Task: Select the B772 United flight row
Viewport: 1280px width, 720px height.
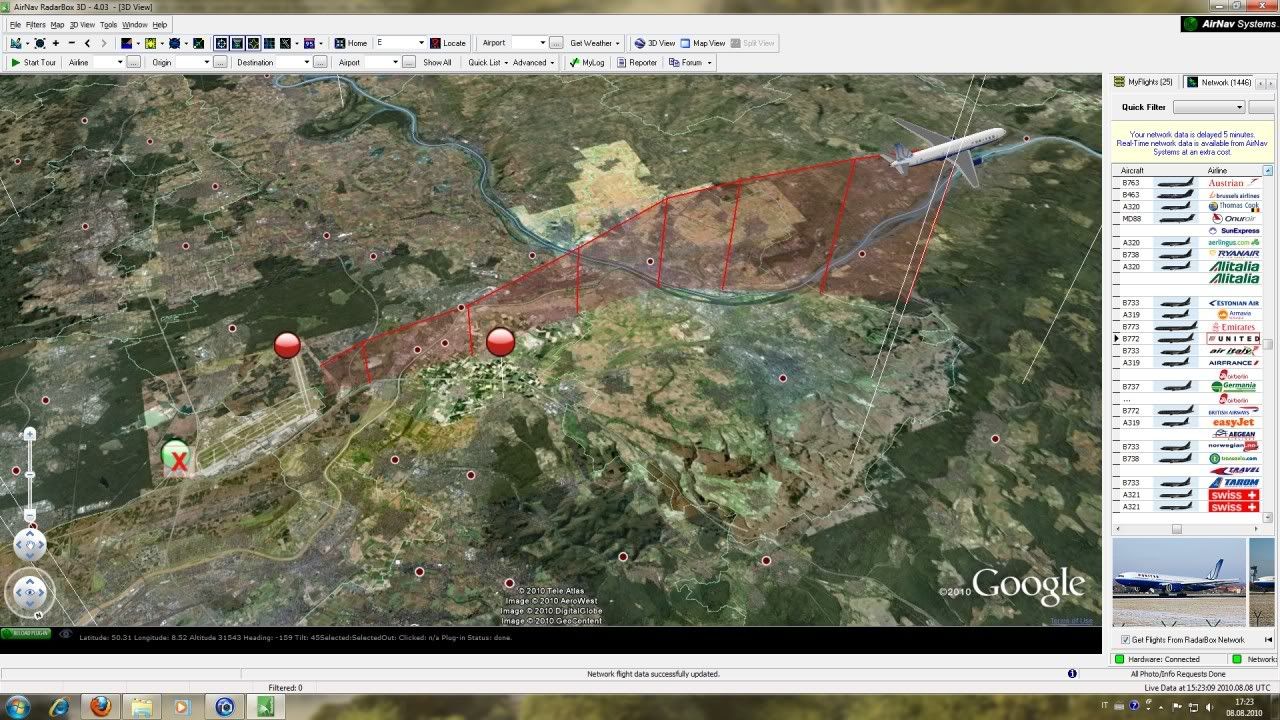Action: click(x=1187, y=339)
